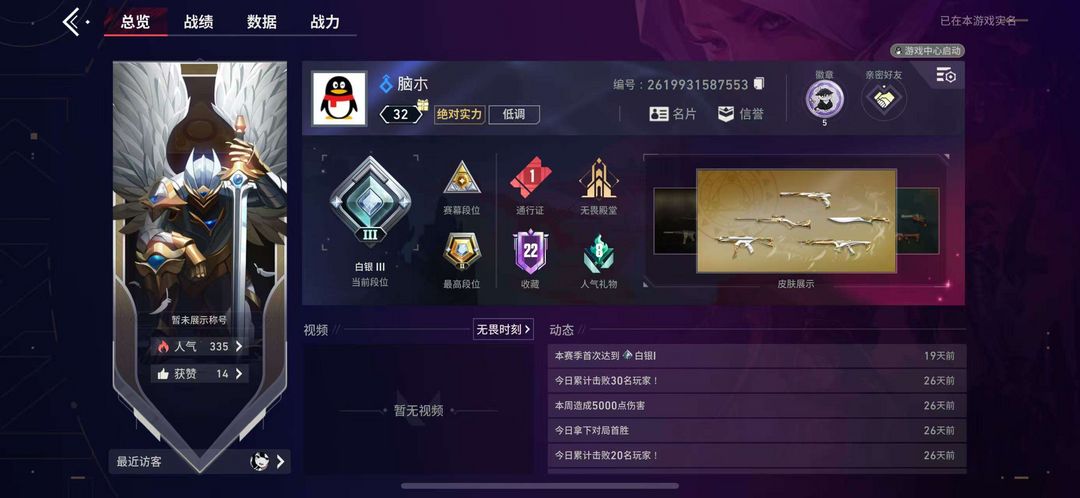The image size is (1080, 498).
Task: Open the 名片 name card
Action: click(672, 114)
